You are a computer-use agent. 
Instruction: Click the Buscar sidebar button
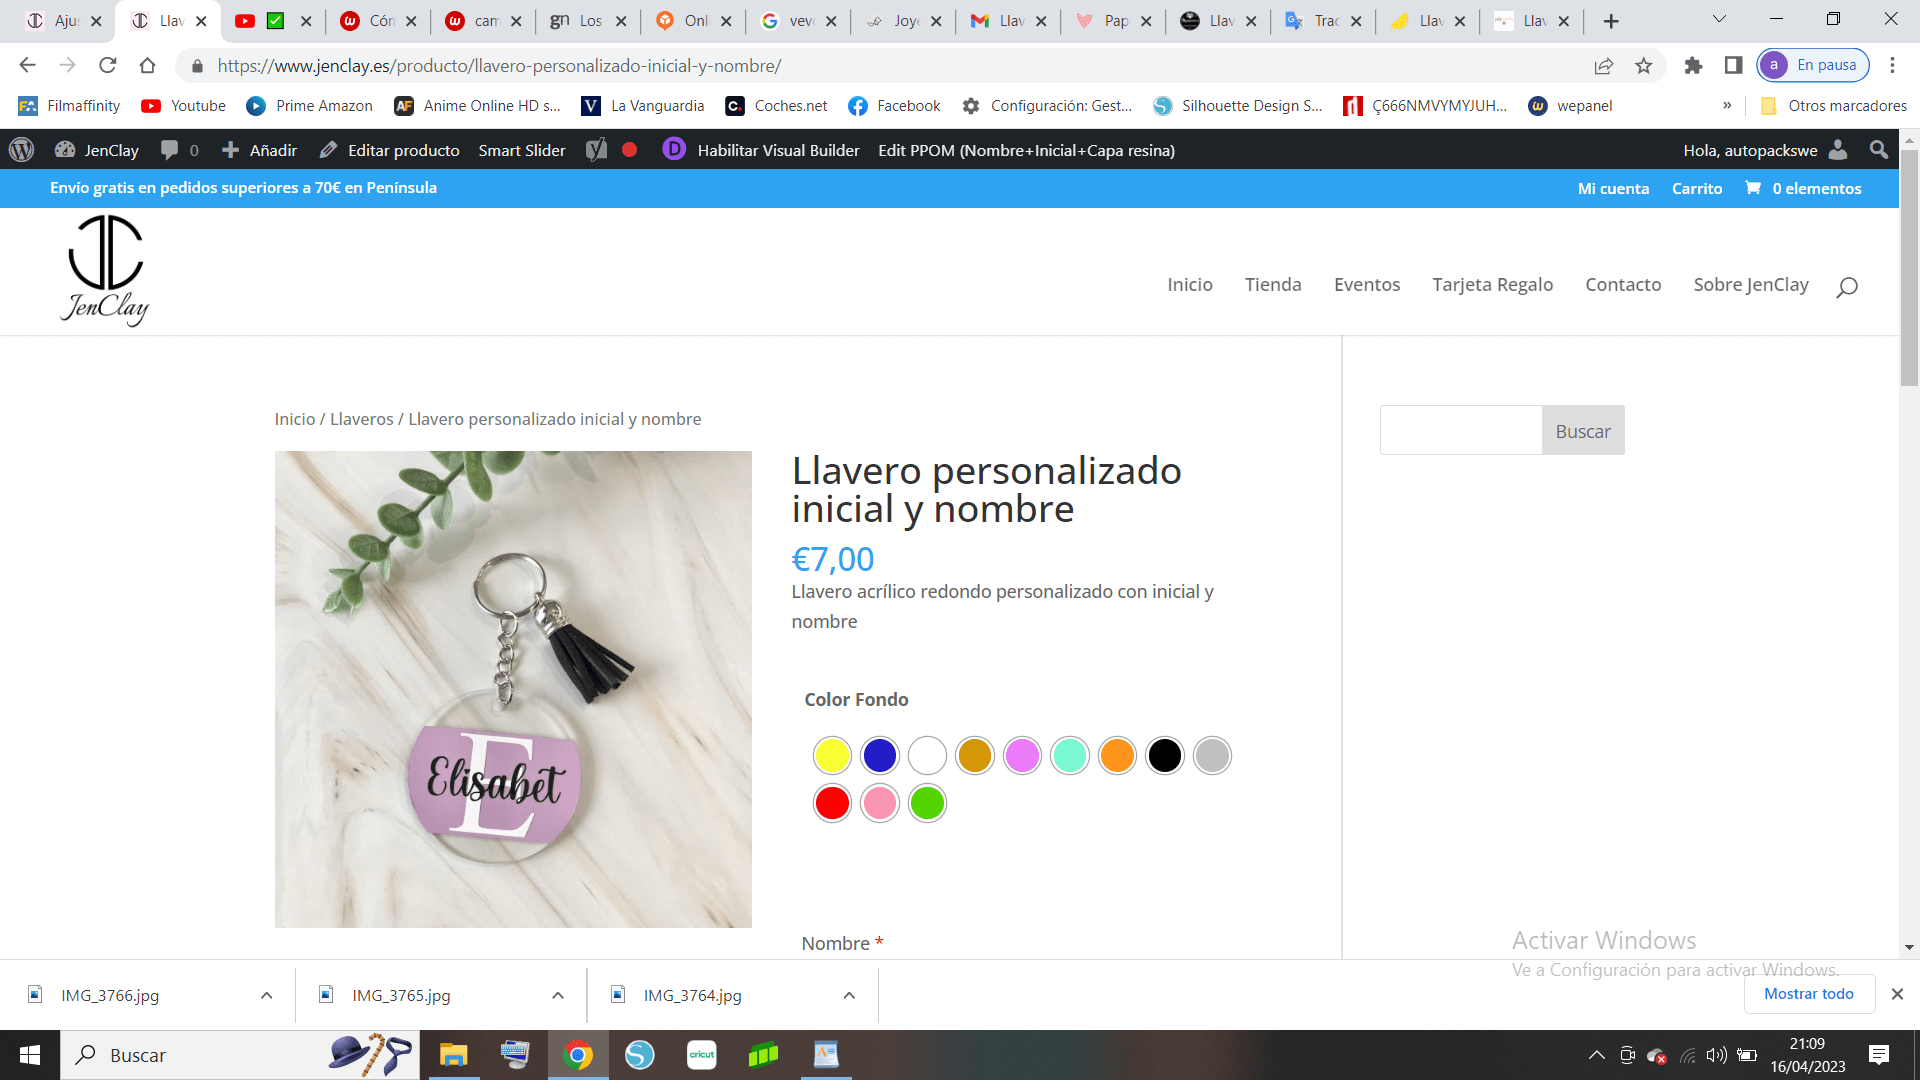(1583, 431)
